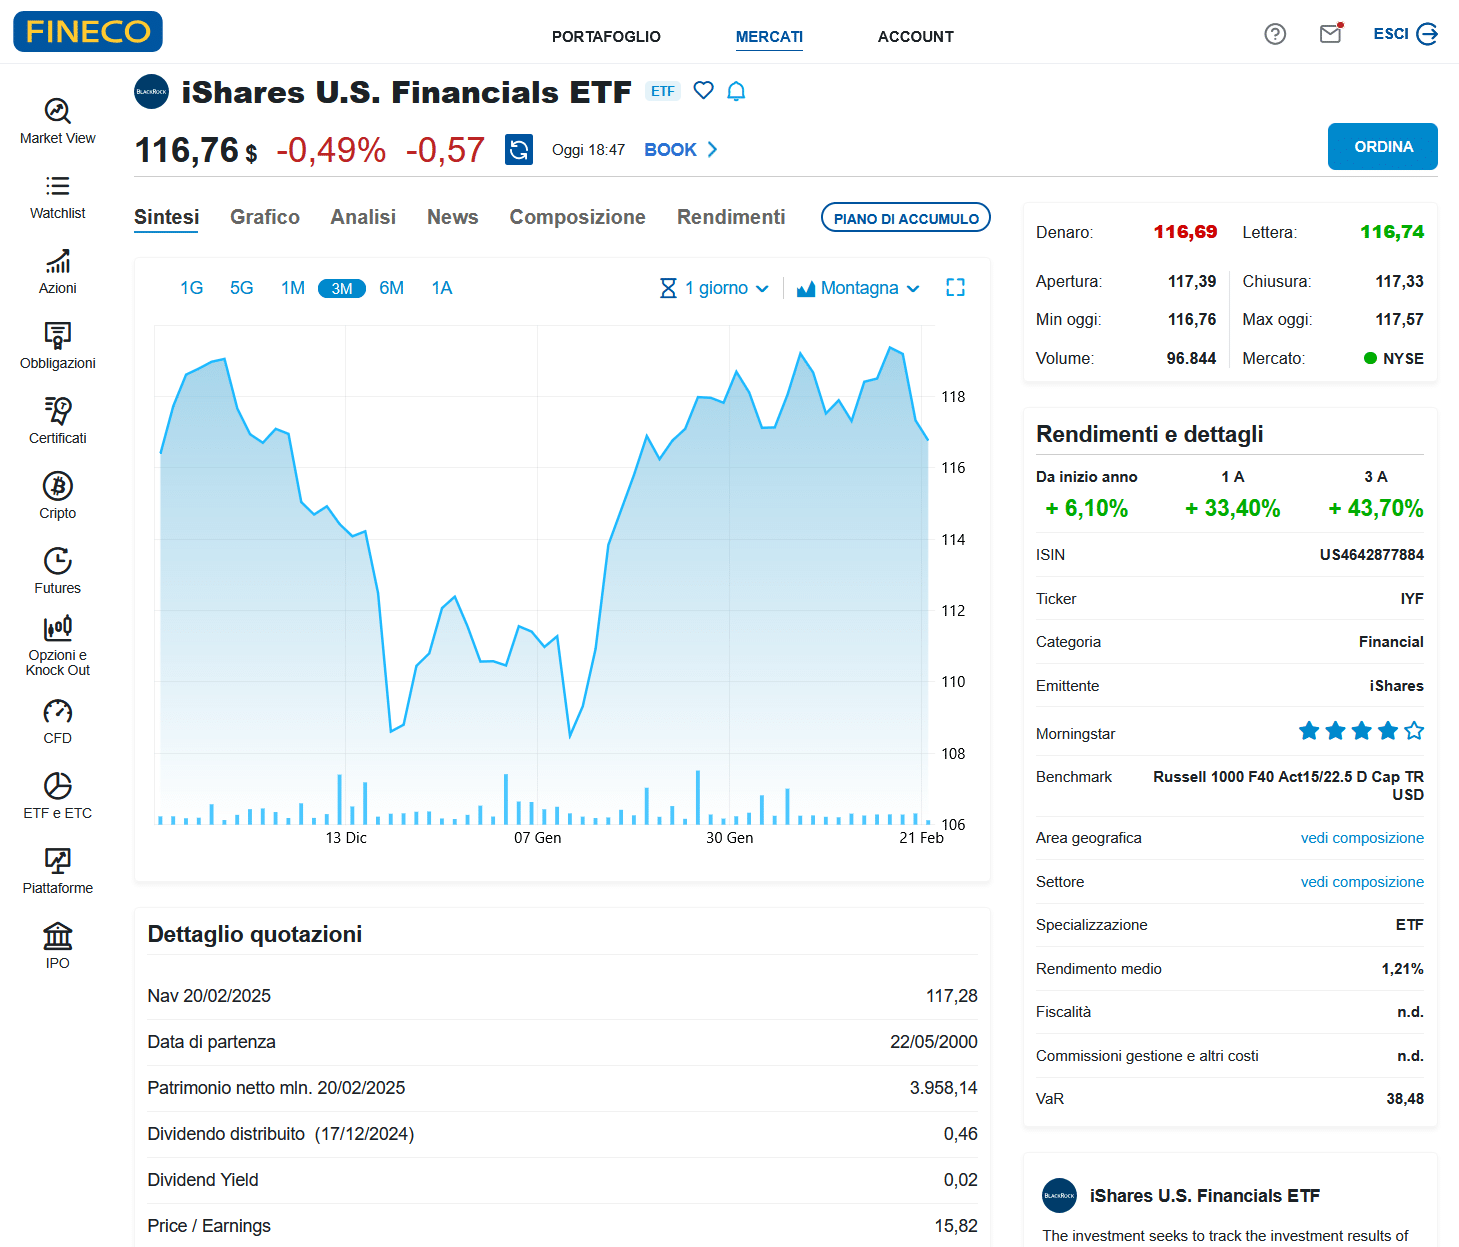The height and width of the screenshot is (1247, 1459).
Task: Select the 1G chart range
Action: point(192,288)
